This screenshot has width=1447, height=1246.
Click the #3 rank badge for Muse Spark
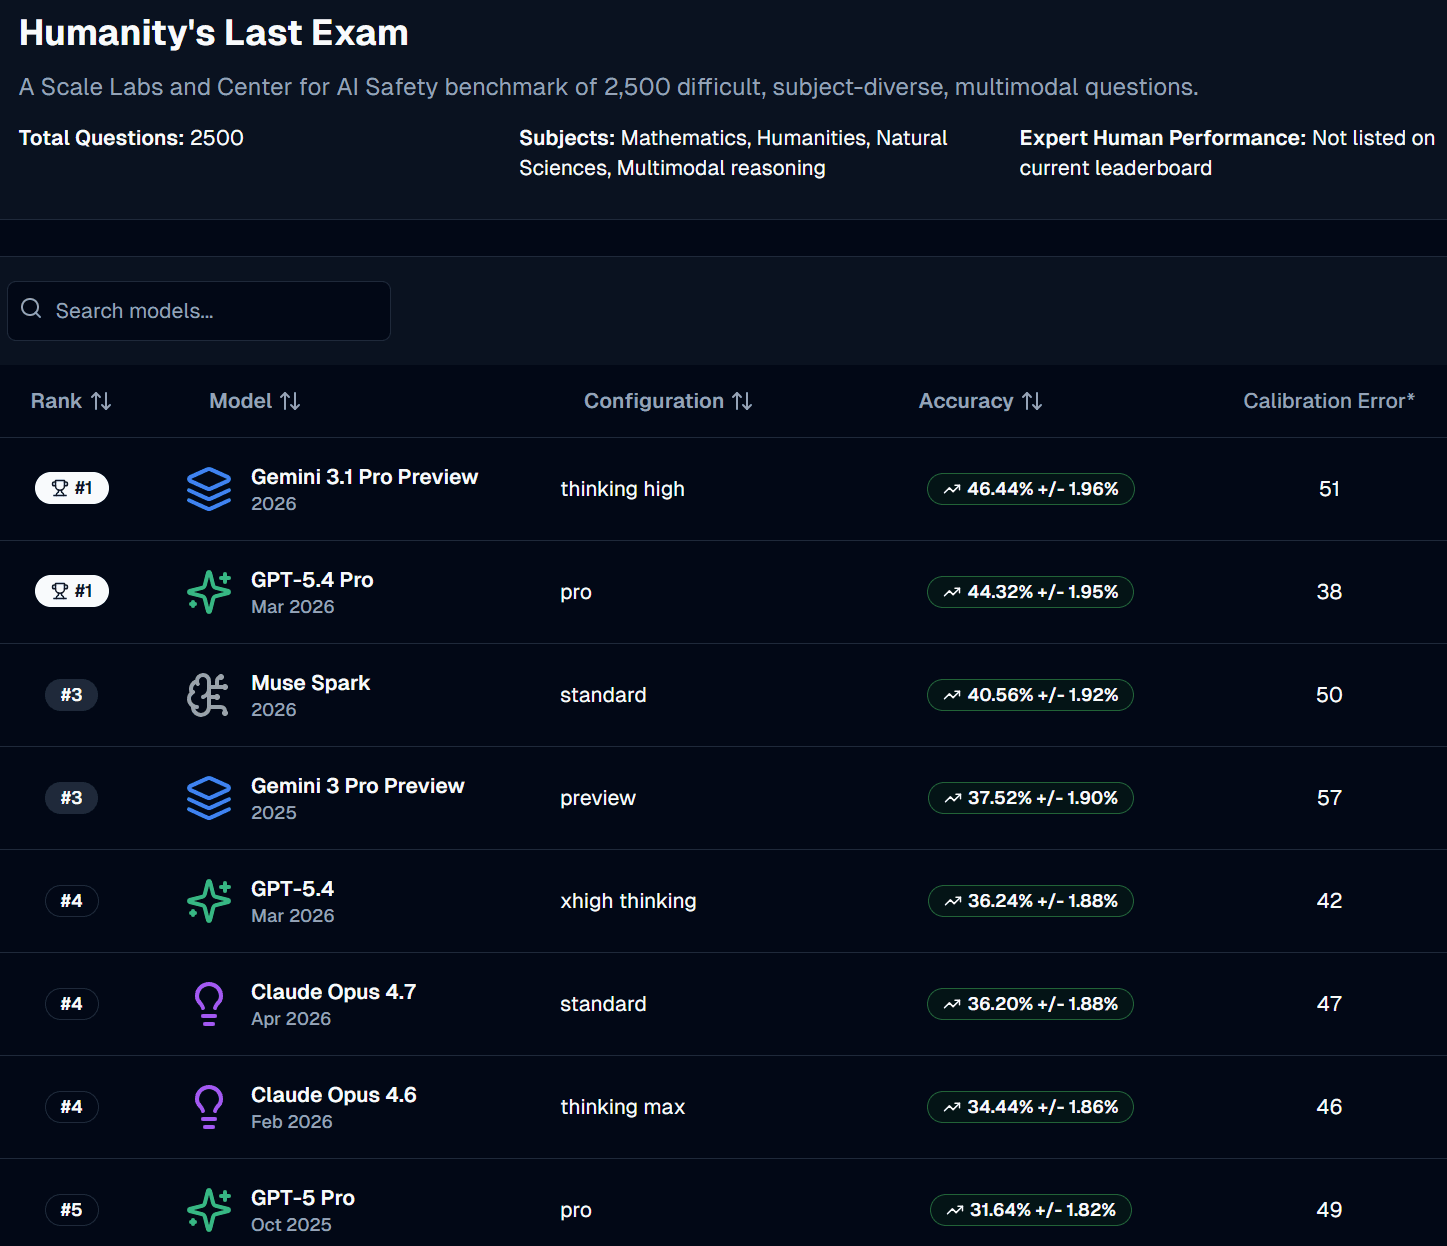(x=71, y=695)
